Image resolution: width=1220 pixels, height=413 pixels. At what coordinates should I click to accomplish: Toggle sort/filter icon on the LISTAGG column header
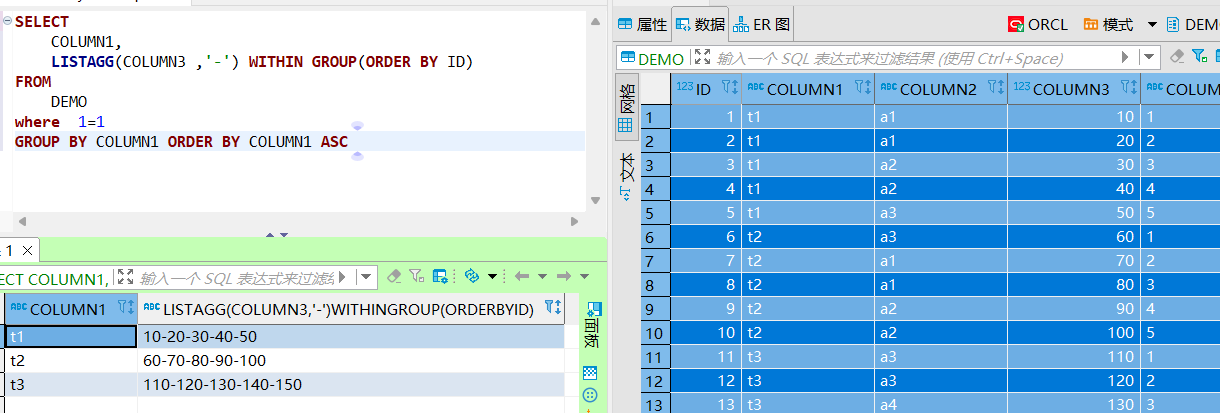coord(552,308)
